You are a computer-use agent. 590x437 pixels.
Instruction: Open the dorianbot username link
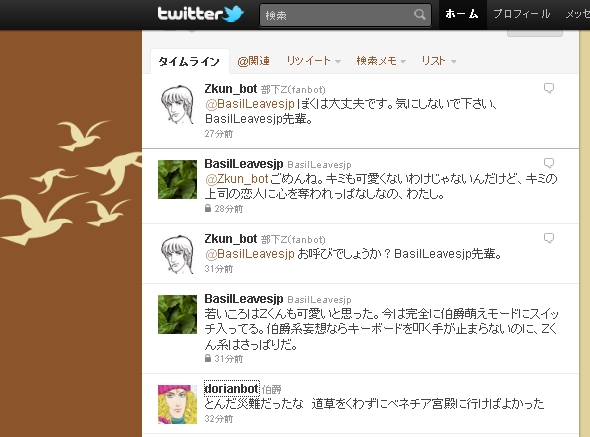(231, 388)
